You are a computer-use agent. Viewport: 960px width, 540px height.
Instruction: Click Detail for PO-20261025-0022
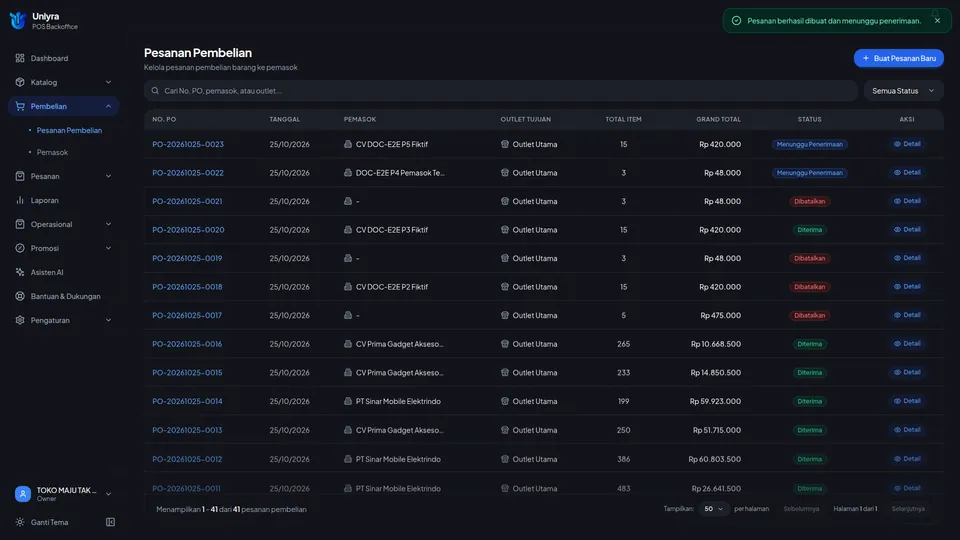[x=907, y=173]
